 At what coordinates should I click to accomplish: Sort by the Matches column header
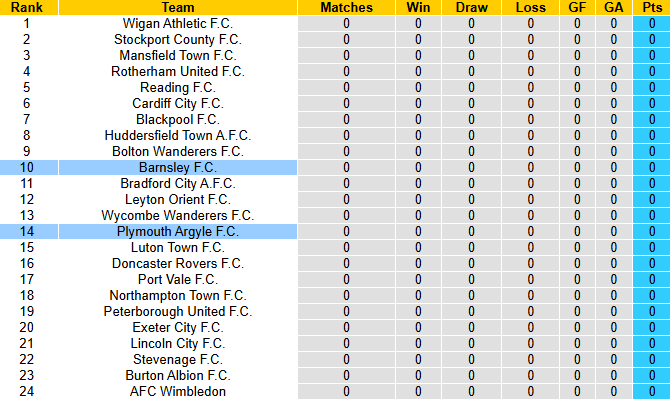(346, 7)
